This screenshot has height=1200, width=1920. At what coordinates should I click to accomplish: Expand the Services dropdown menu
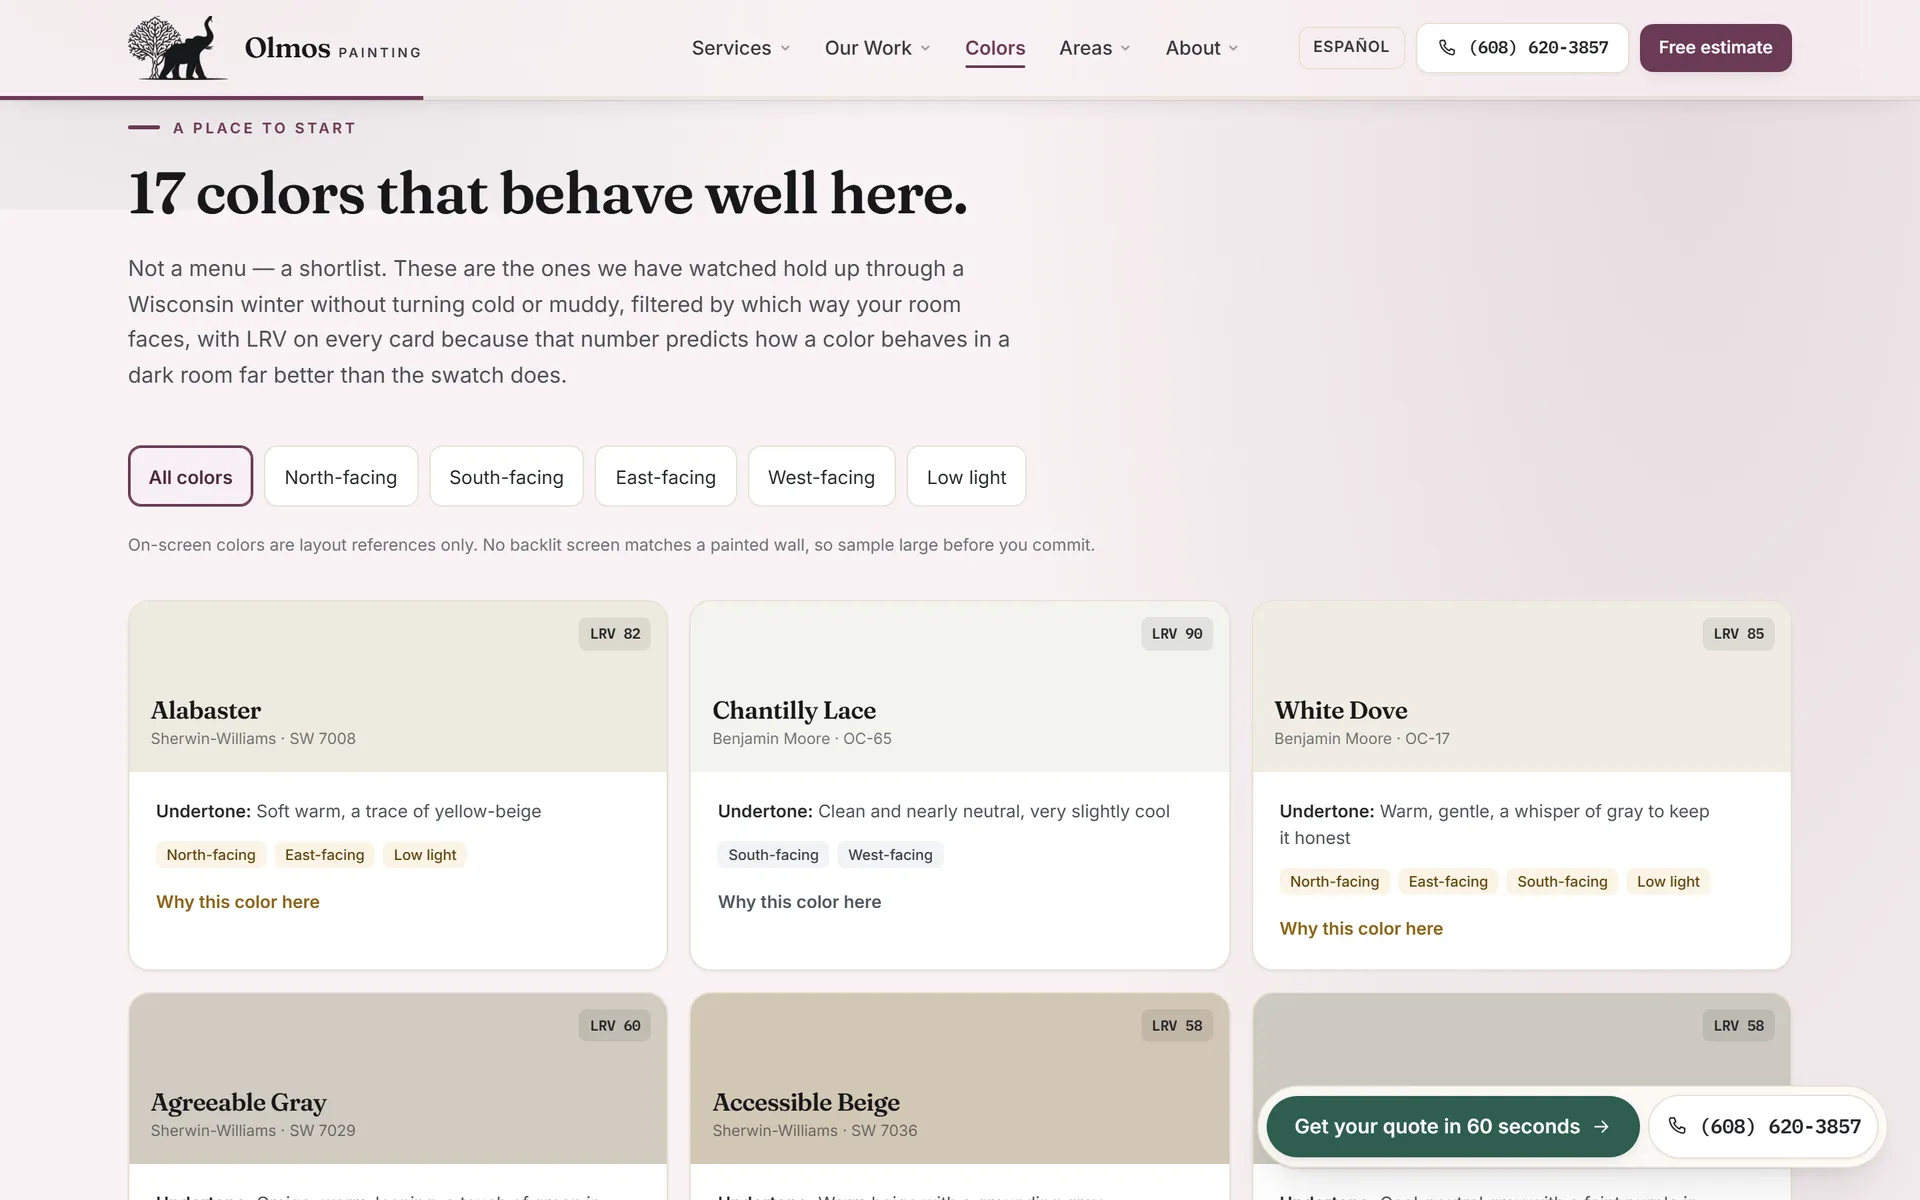[x=741, y=48]
